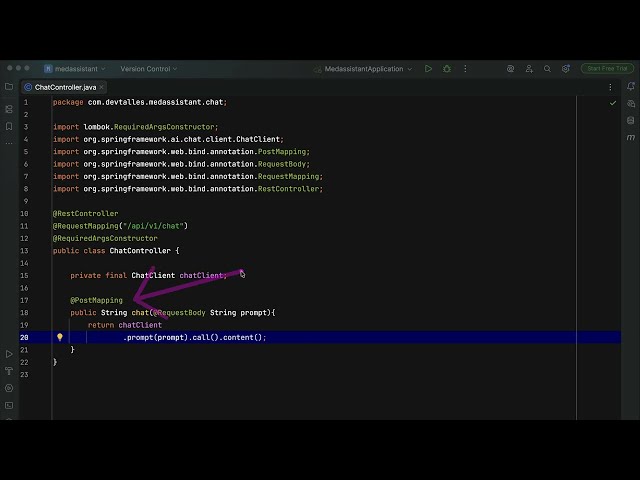640x480 pixels.
Task: Click the package com.devtalles.medassistant.chat line
Action: pos(140,102)
